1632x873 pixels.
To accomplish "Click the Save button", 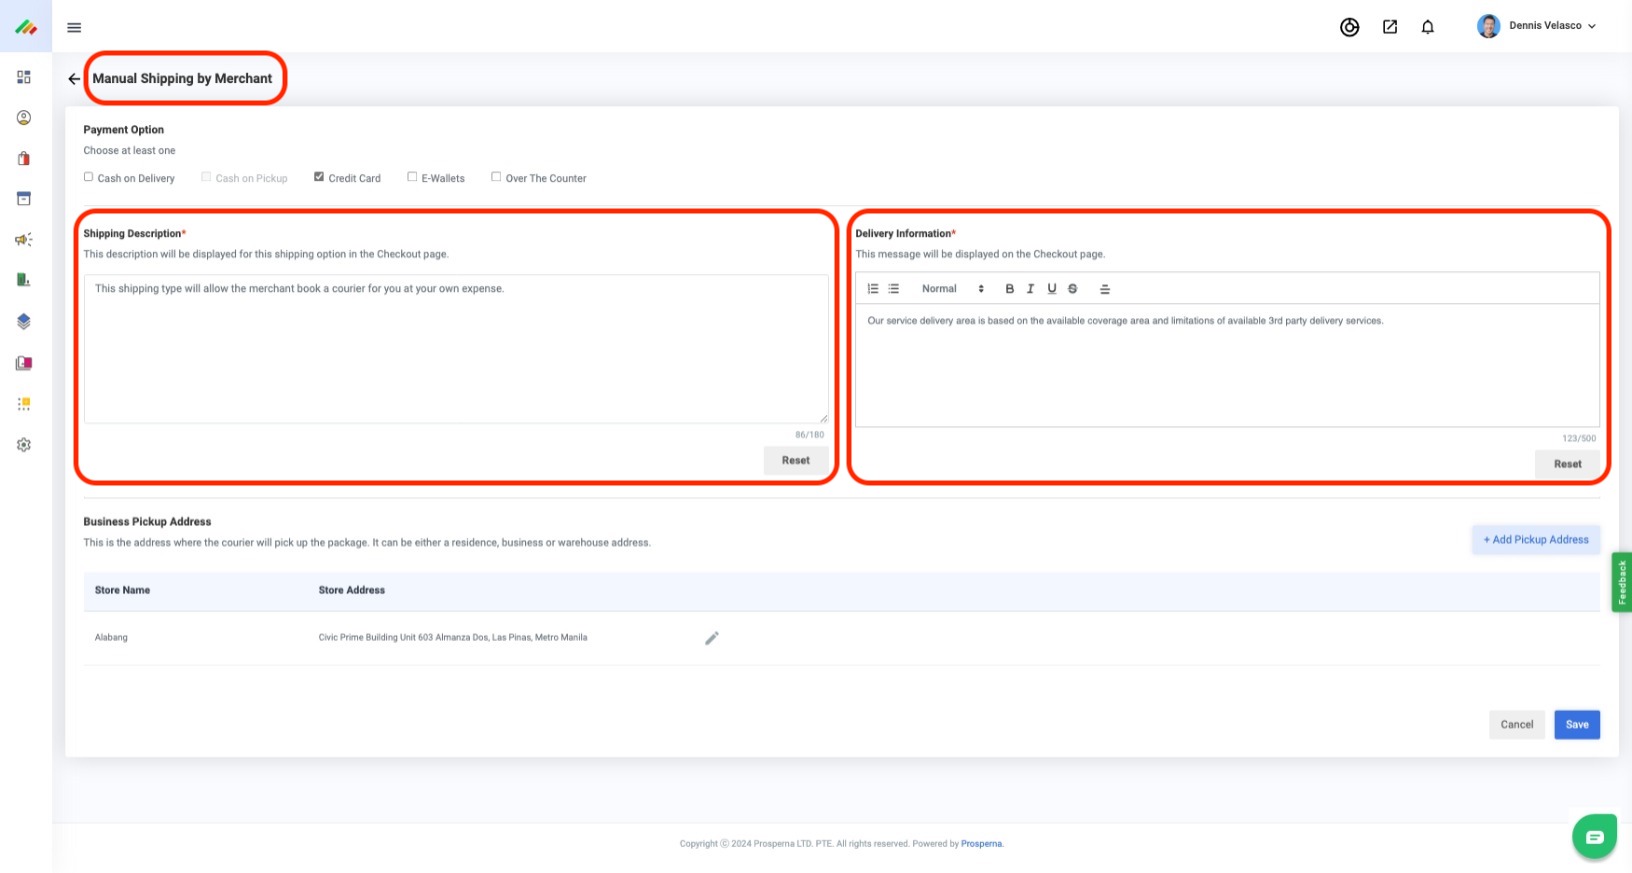I will tap(1576, 725).
